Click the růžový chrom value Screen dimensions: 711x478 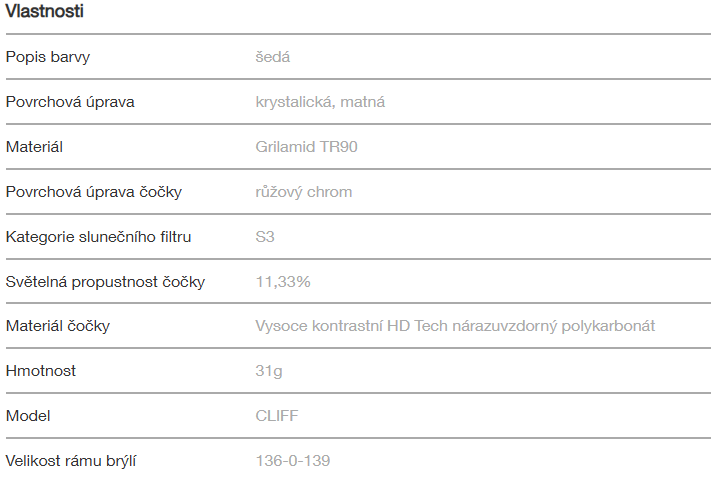tap(304, 192)
